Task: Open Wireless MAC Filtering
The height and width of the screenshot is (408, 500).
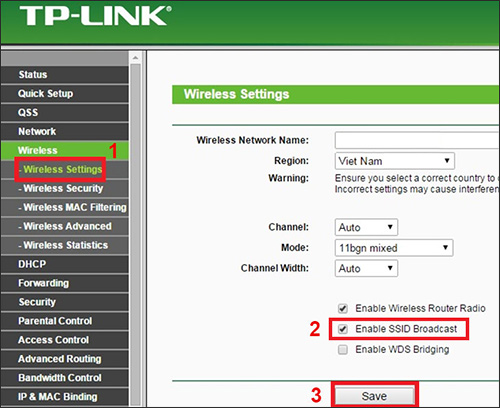Action: pos(64,207)
